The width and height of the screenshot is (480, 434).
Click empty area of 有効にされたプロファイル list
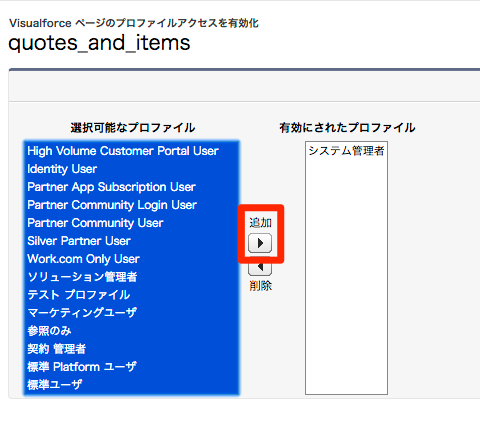[346, 277]
